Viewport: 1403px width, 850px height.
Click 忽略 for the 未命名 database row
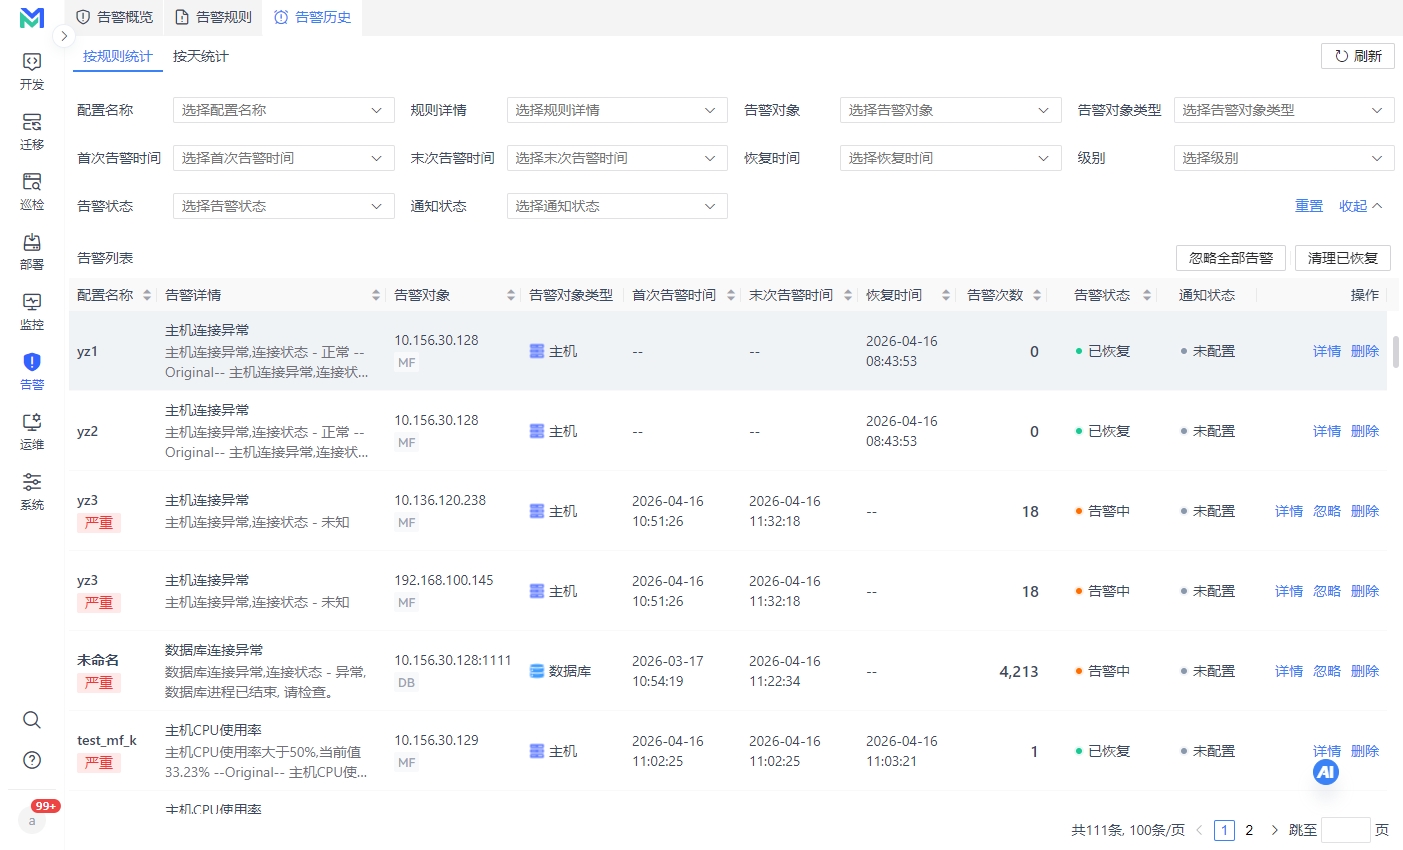click(x=1327, y=671)
